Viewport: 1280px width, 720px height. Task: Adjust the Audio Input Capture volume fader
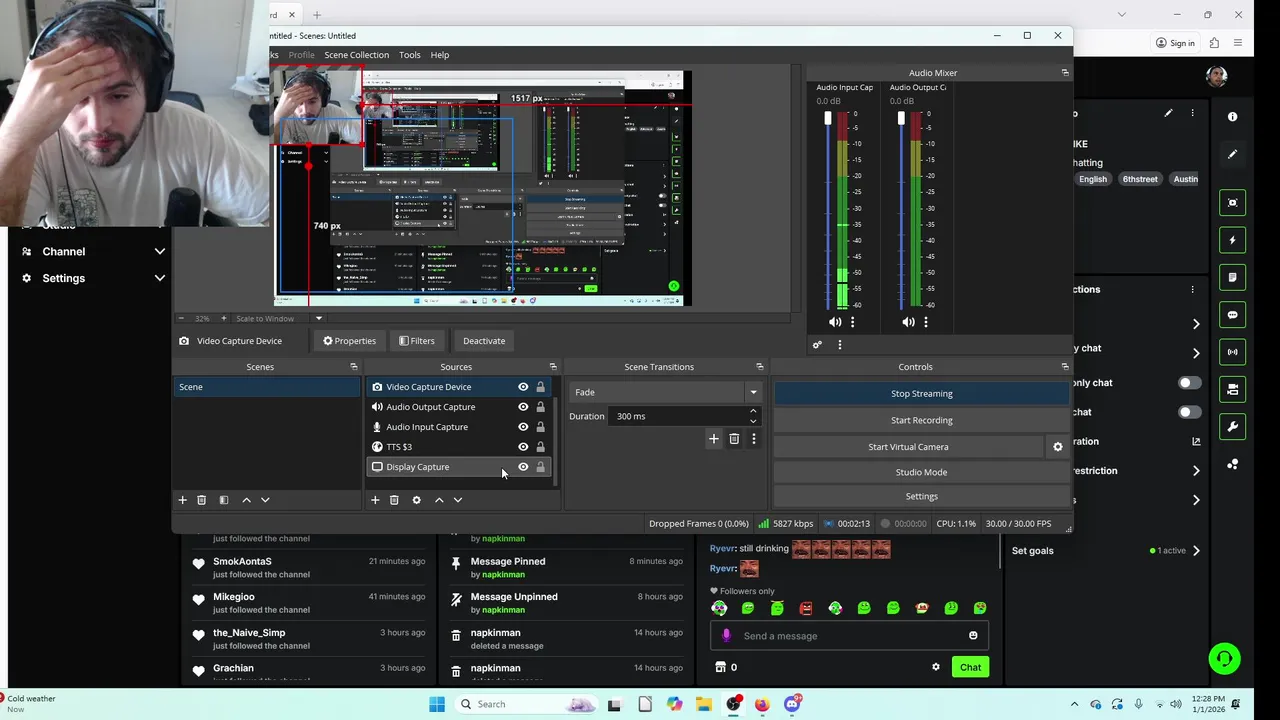tap(828, 120)
